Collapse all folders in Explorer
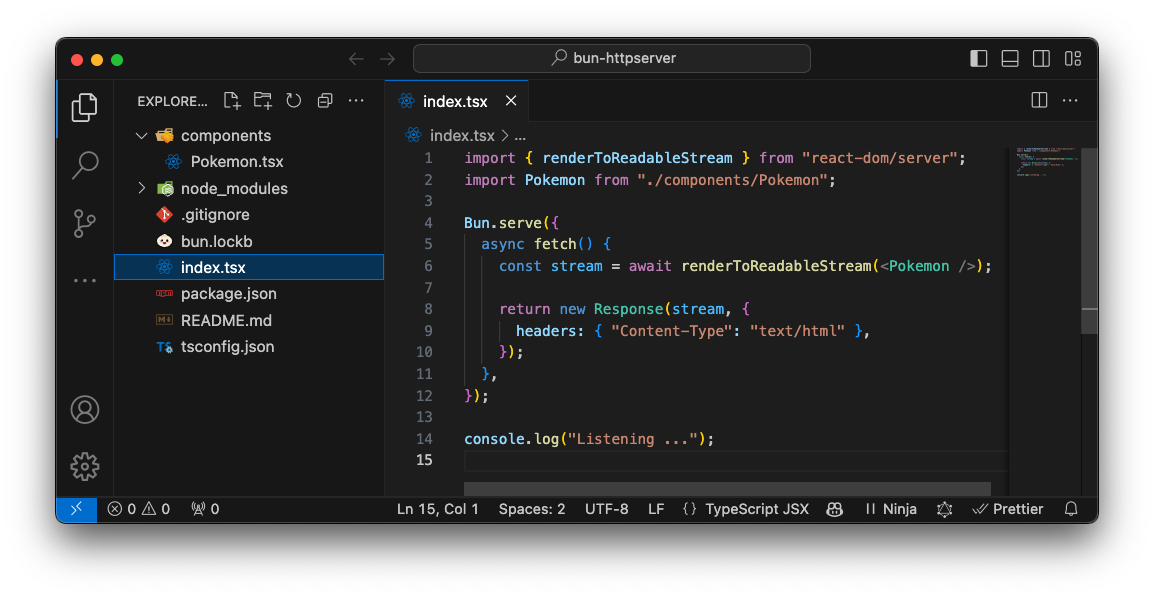 [325, 101]
